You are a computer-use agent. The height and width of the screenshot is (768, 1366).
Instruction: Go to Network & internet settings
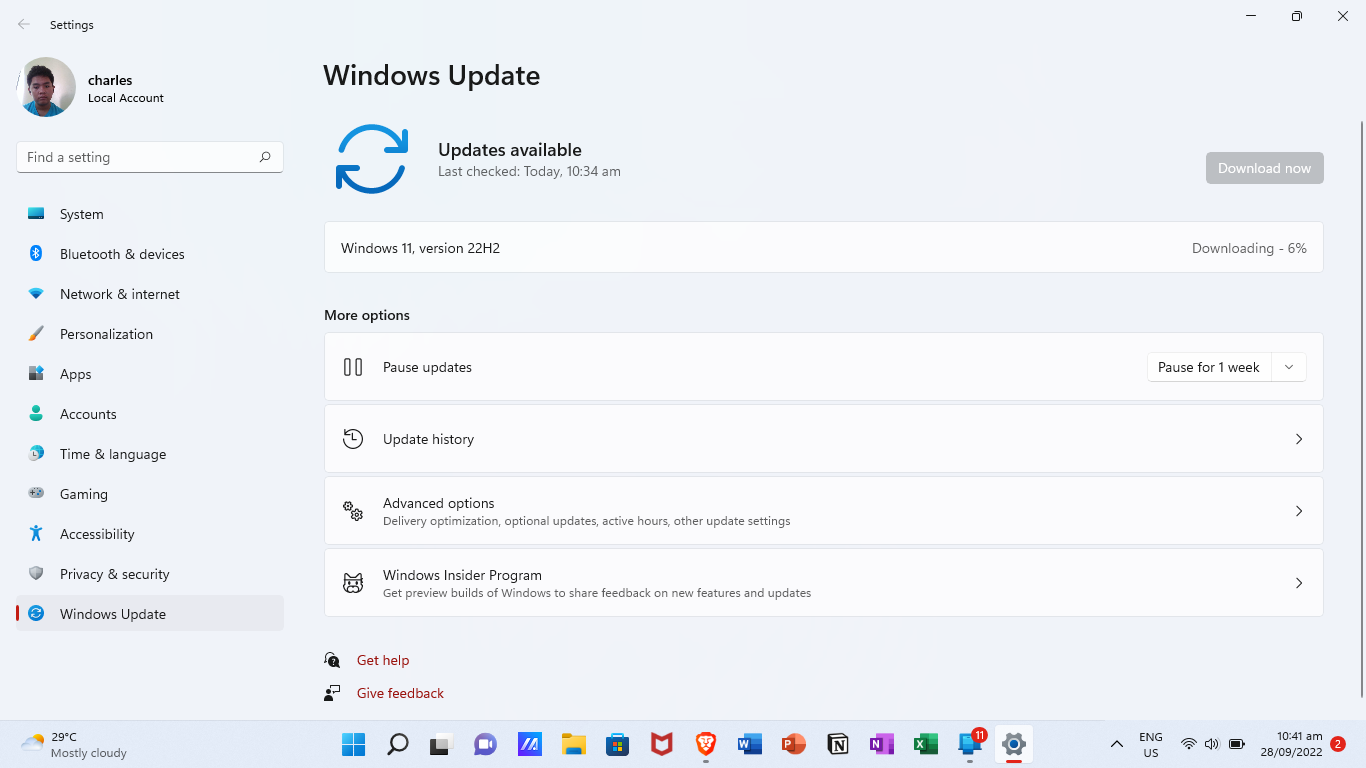click(x=150, y=294)
